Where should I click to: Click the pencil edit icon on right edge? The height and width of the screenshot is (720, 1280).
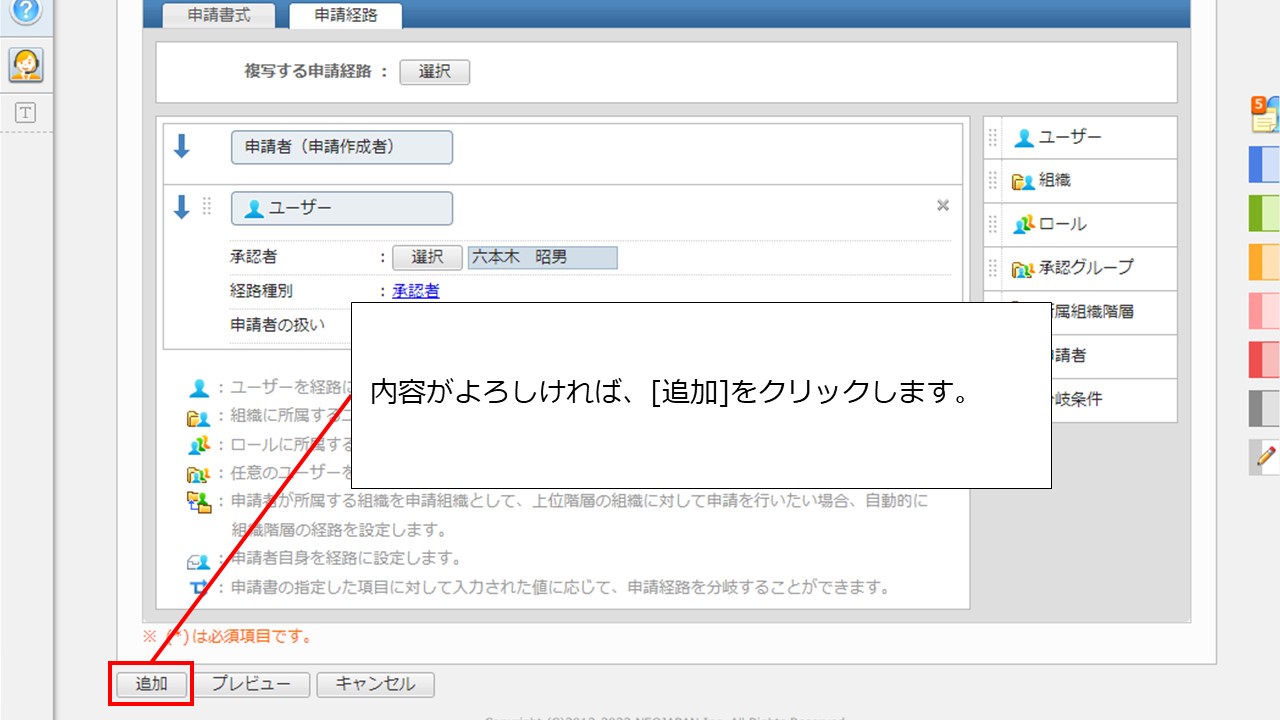tap(1265, 457)
